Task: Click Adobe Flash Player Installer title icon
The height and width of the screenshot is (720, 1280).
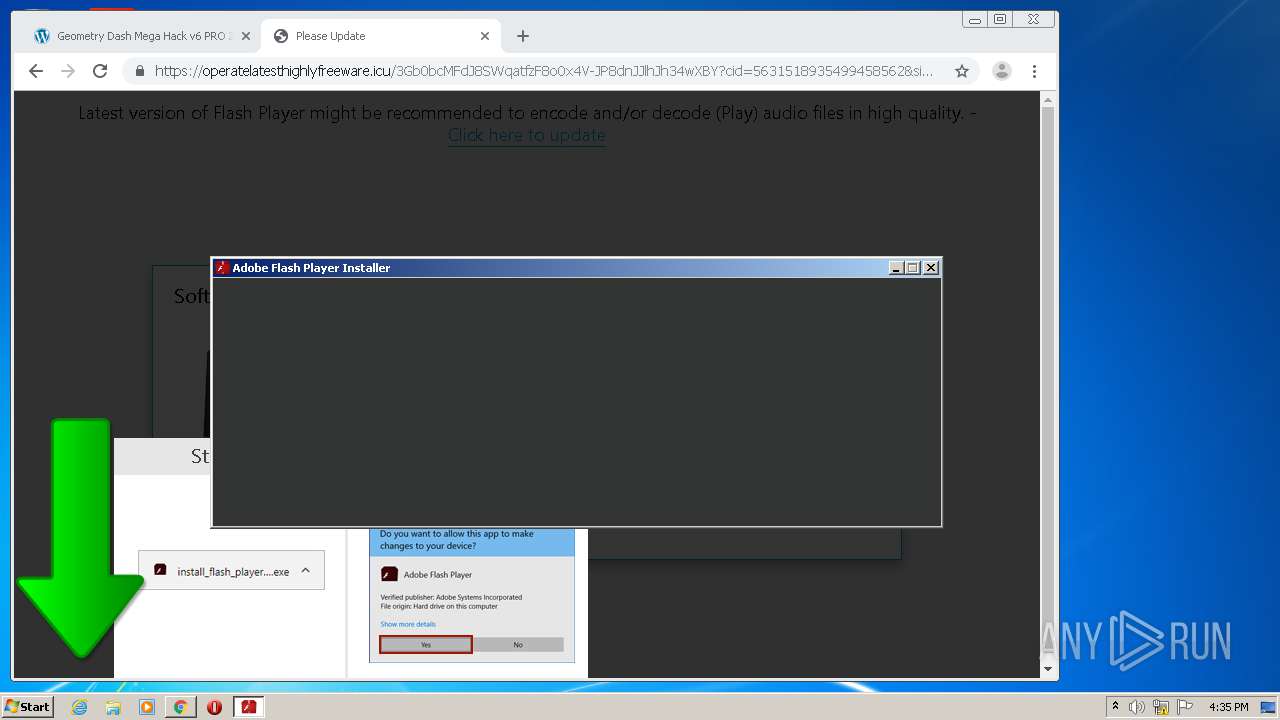Action: (223, 268)
